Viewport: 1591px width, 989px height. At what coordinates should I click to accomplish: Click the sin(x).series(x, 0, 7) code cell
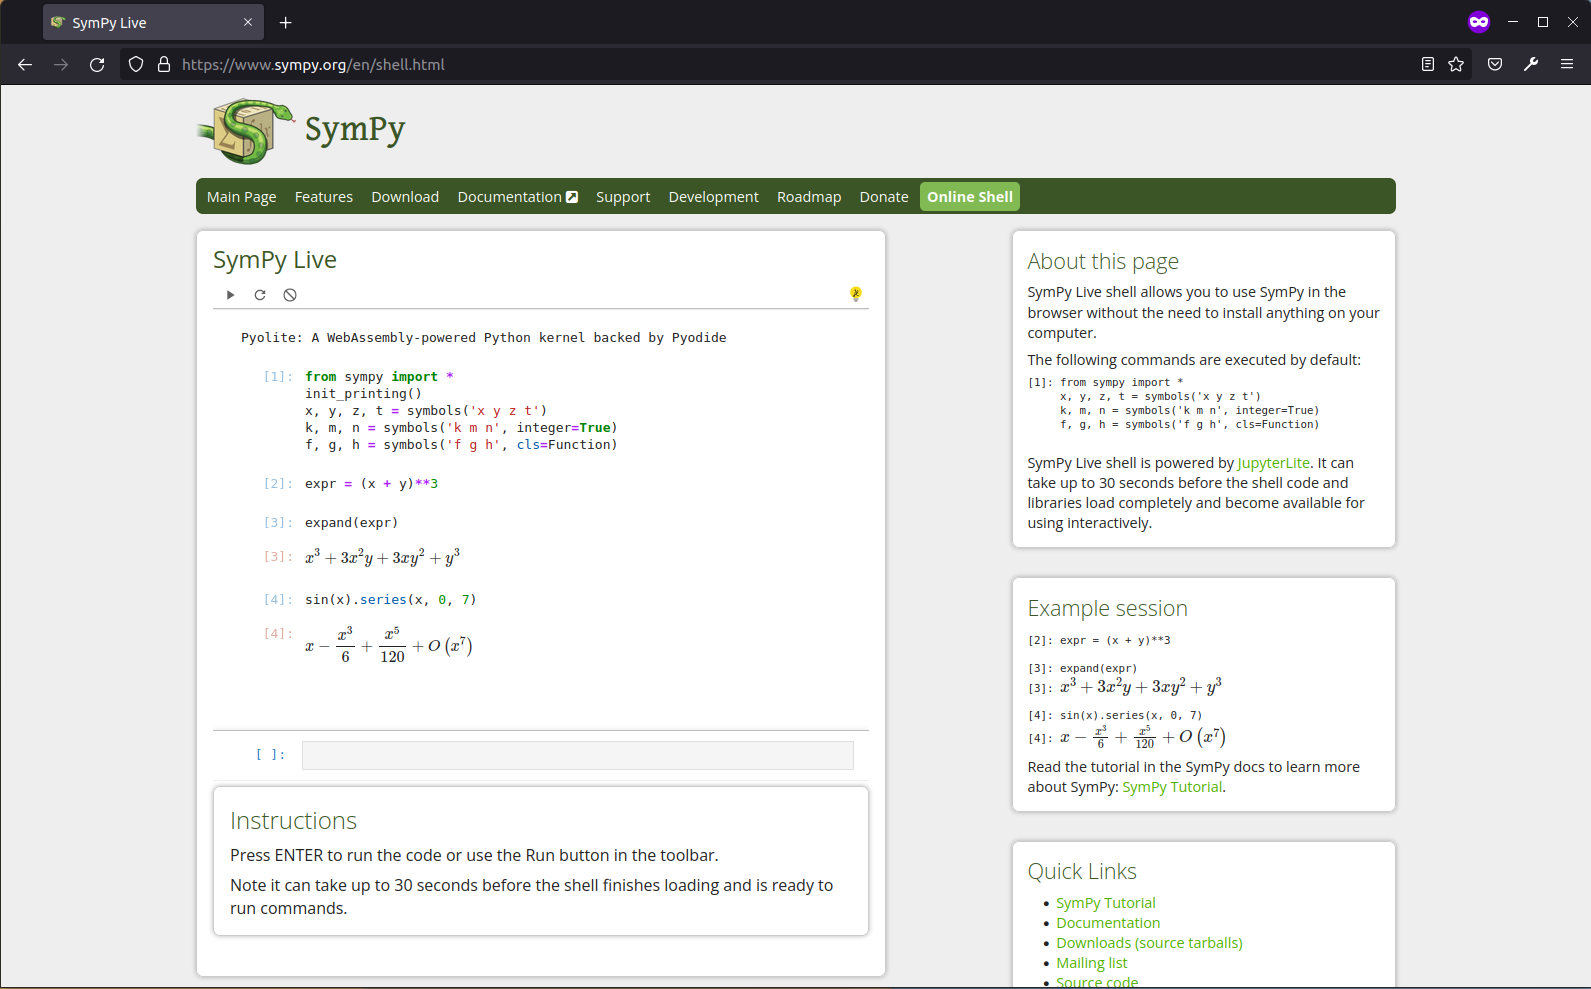coord(391,600)
